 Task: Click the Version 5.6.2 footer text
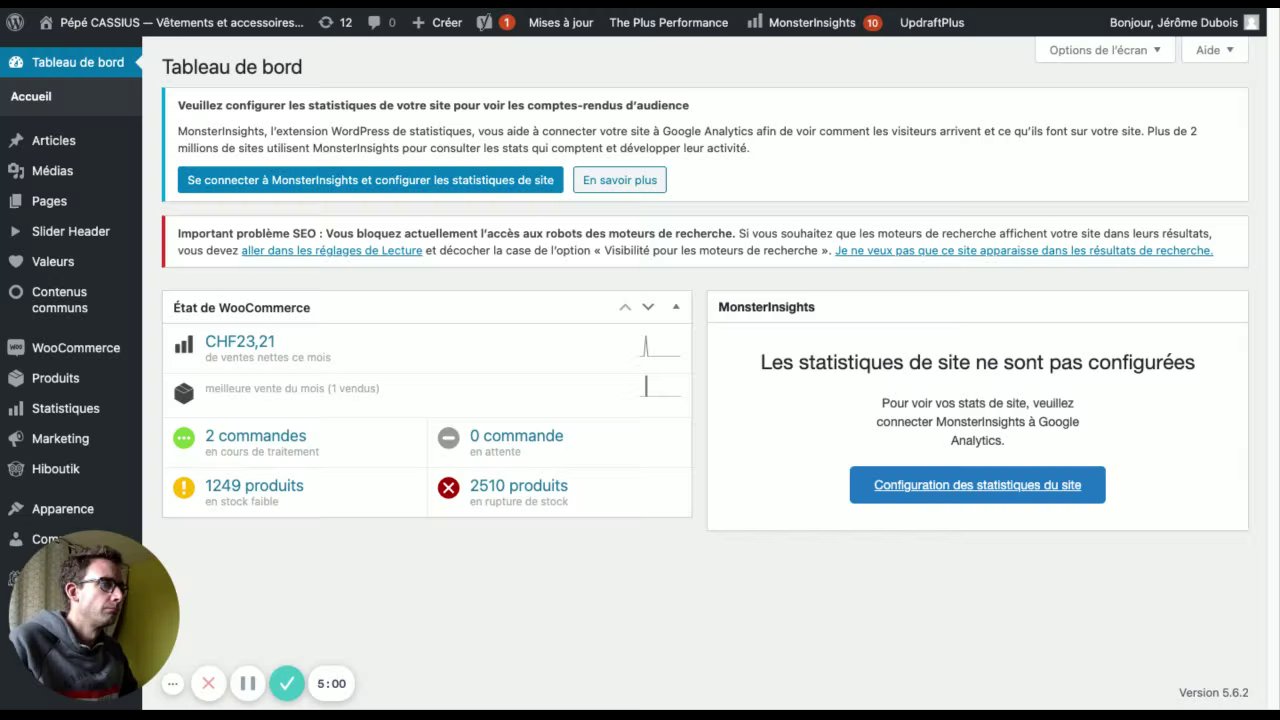pyautogui.click(x=1213, y=692)
